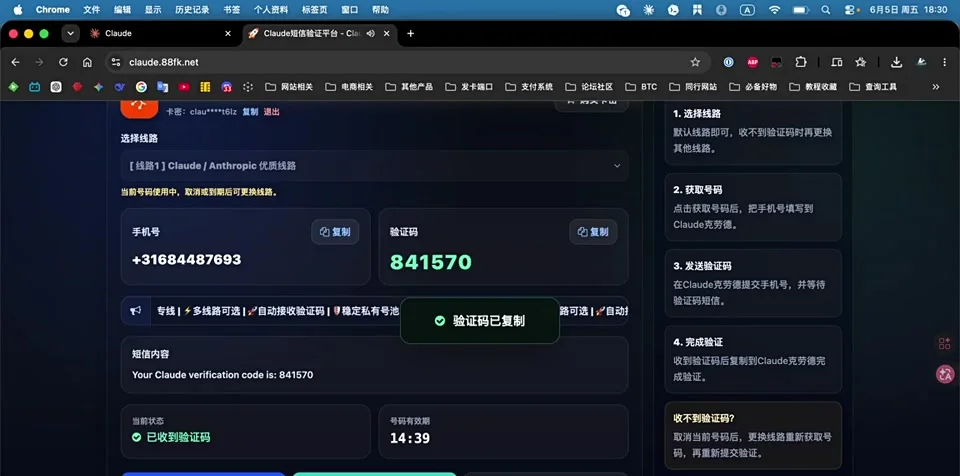Open the 个人资料 menu
Viewport: 960px width, 476px height.
pos(271,10)
